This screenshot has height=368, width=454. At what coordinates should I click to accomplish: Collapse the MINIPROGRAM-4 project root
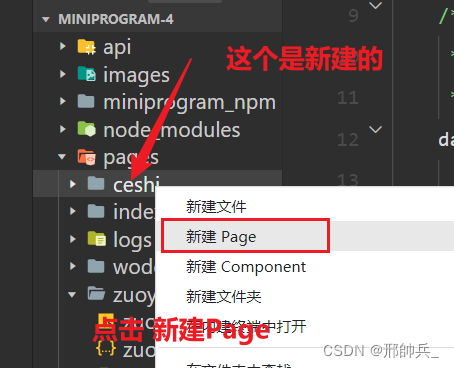click(46, 20)
